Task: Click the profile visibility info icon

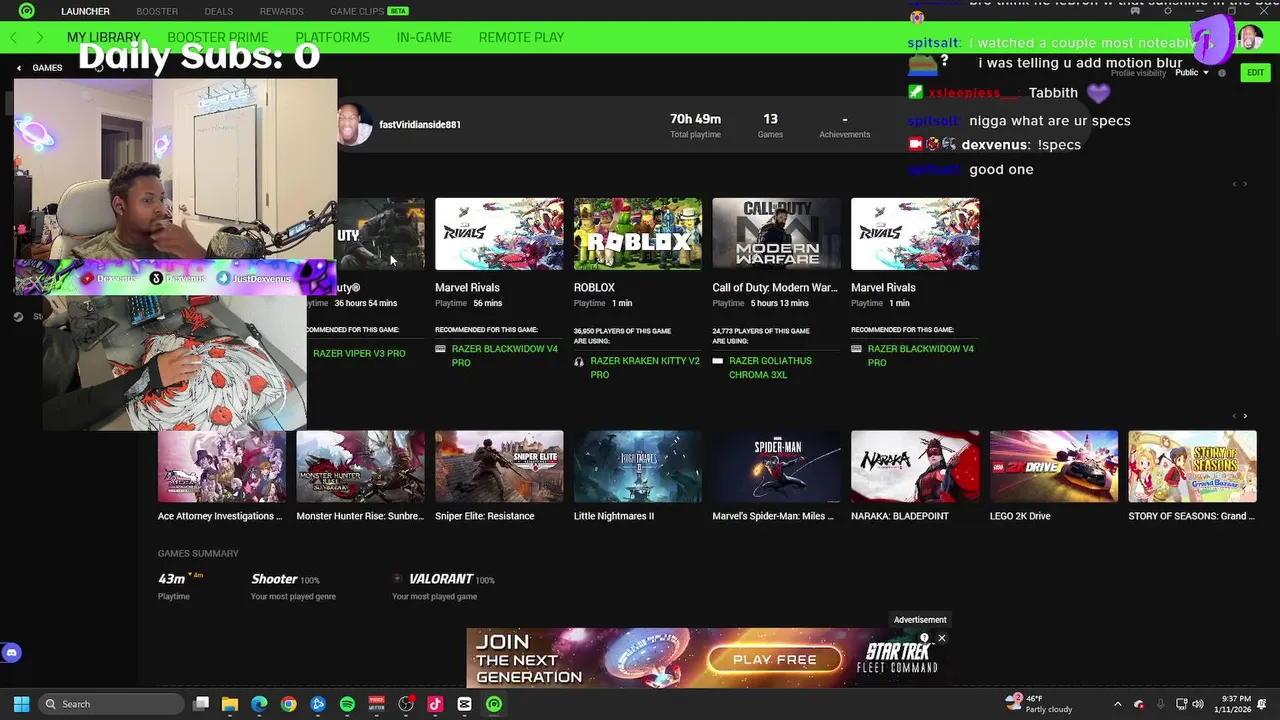Action: (1222, 73)
